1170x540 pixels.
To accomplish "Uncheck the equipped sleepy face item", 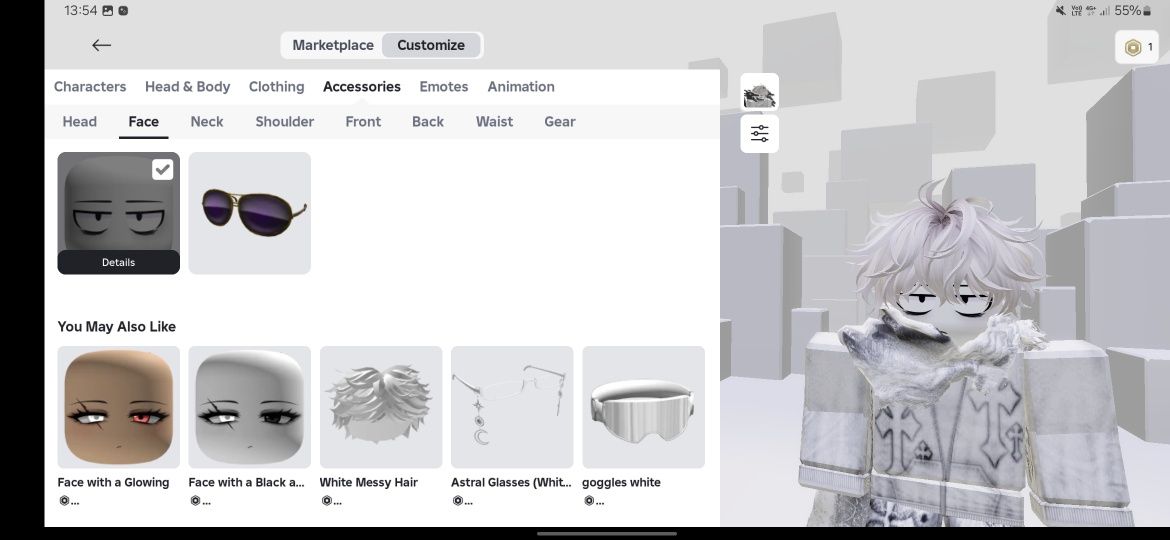I will point(163,169).
